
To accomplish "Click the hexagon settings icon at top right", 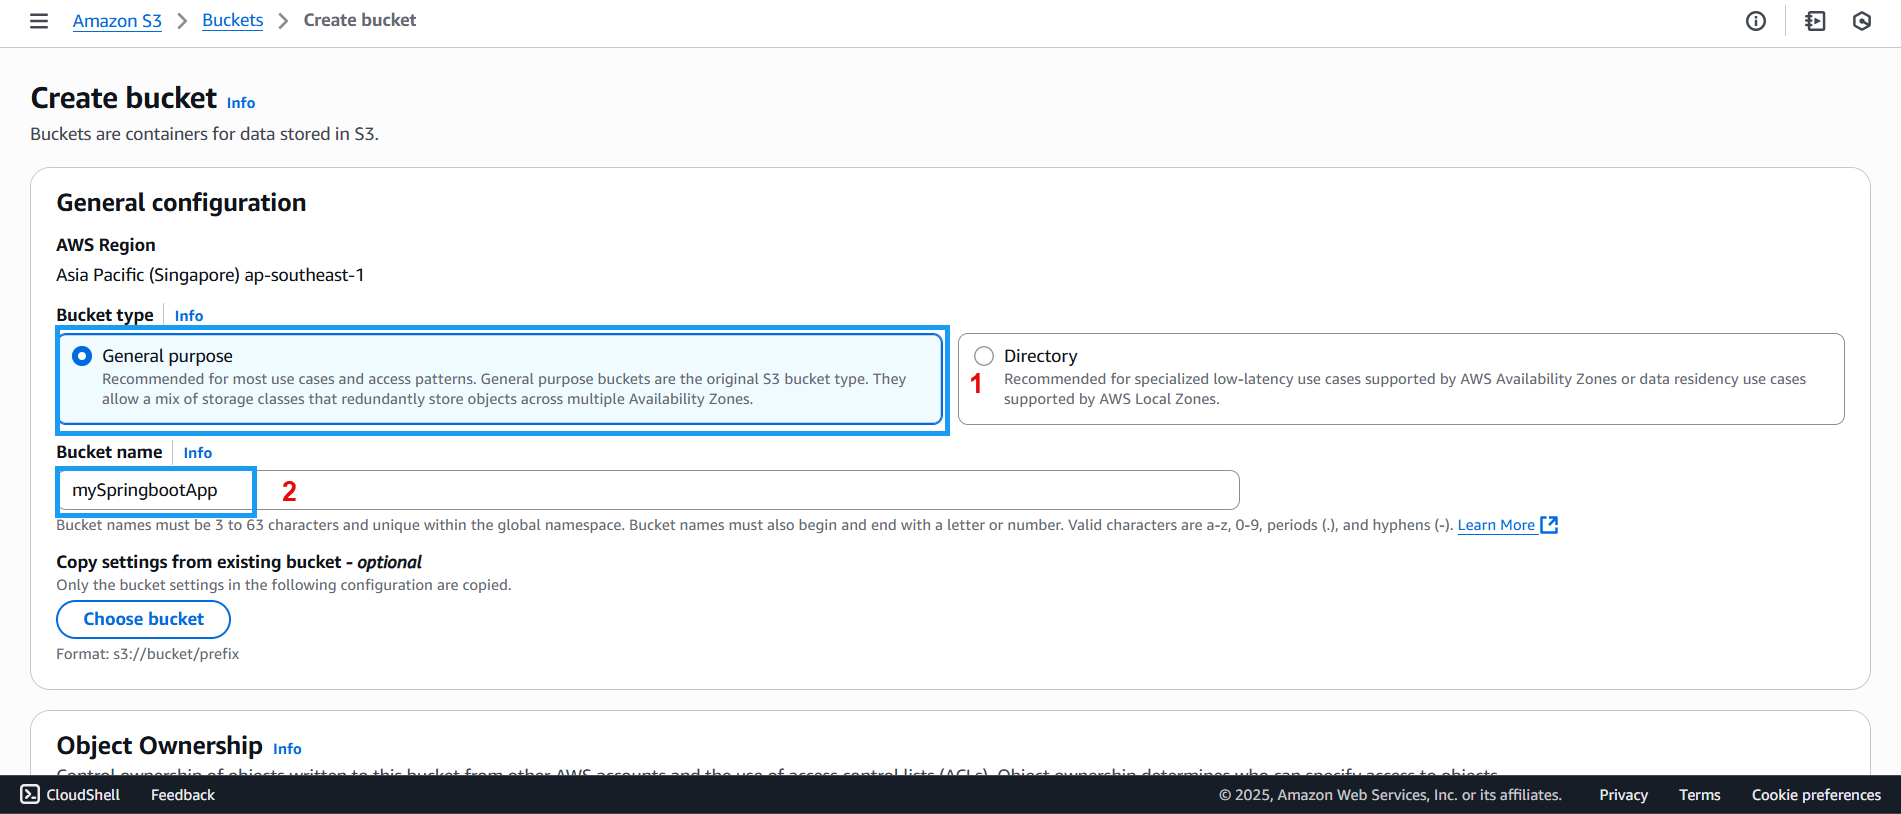I will click(x=1862, y=21).
